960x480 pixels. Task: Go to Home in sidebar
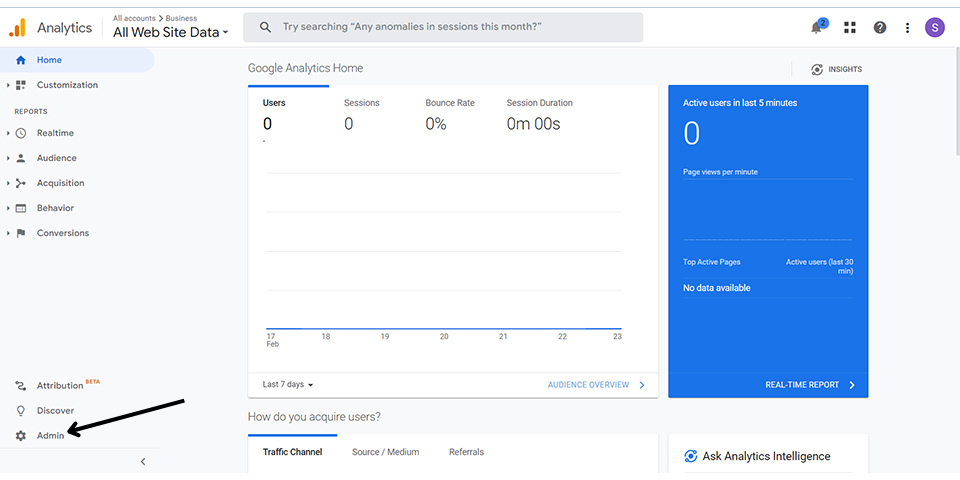[77, 60]
